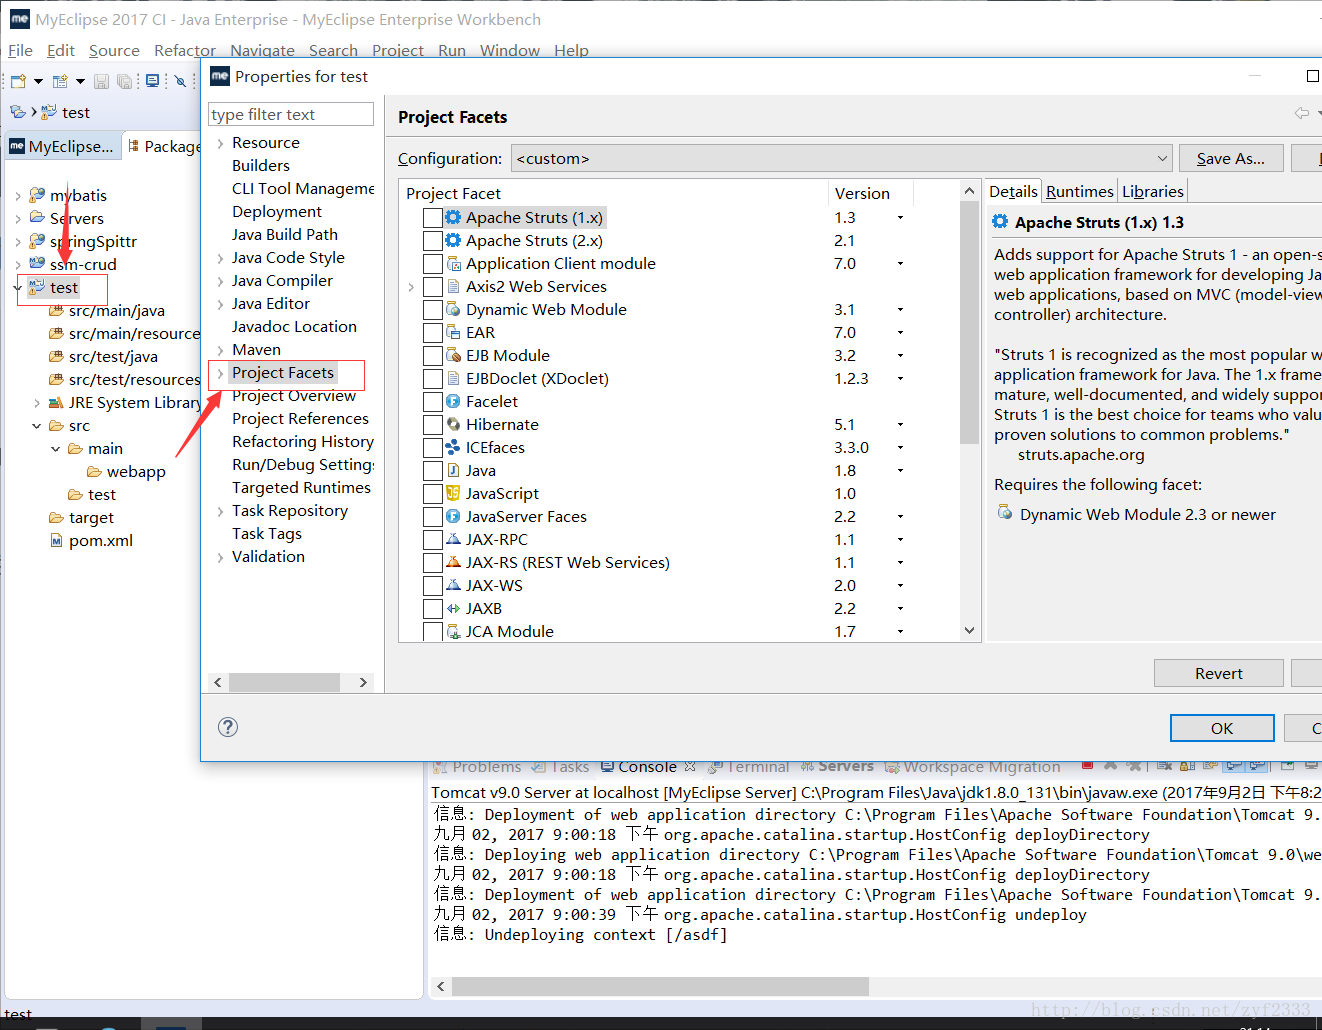Check the Apache Struts (1.x) facet checkbox
Screen dimensions: 1322x1030
[x=432, y=217]
